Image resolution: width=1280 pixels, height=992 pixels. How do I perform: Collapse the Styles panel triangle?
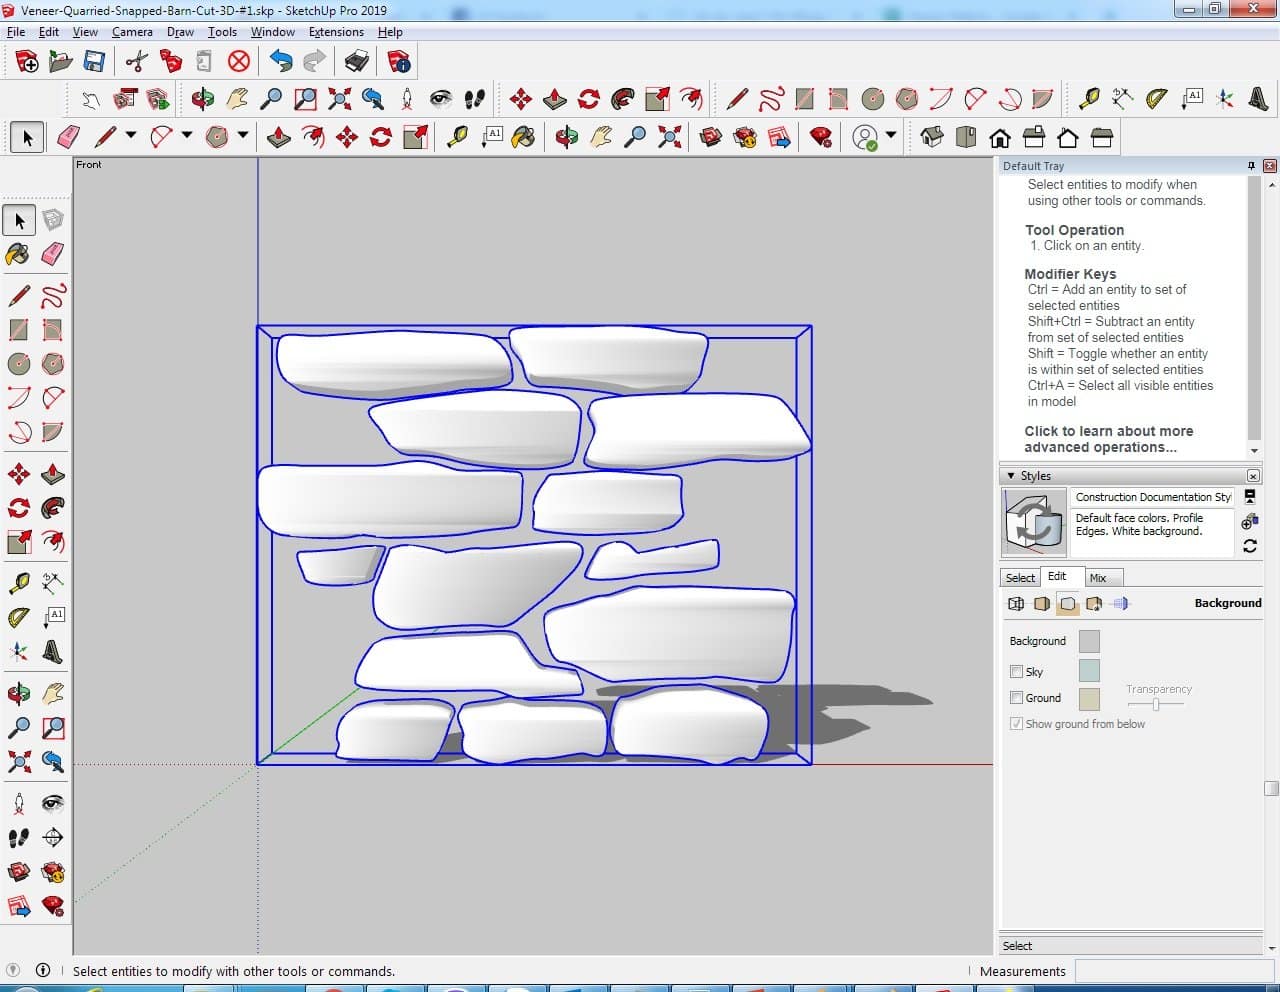click(1011, 476)
